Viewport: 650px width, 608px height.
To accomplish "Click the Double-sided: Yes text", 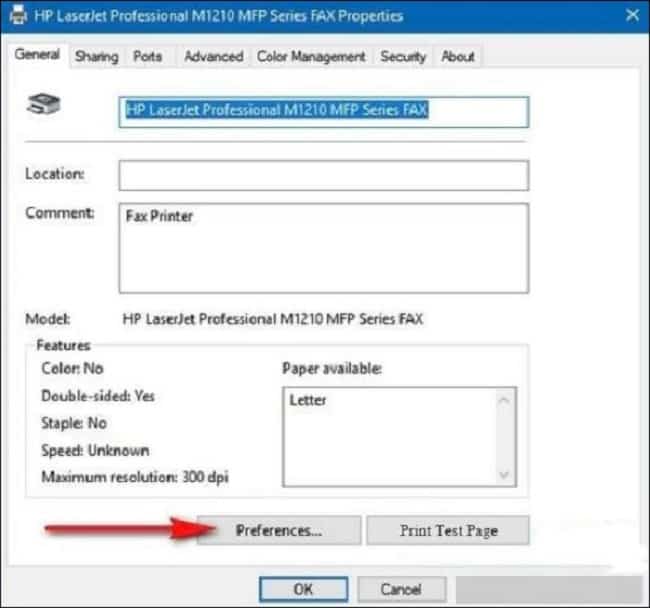I will (x=98, y=396).
